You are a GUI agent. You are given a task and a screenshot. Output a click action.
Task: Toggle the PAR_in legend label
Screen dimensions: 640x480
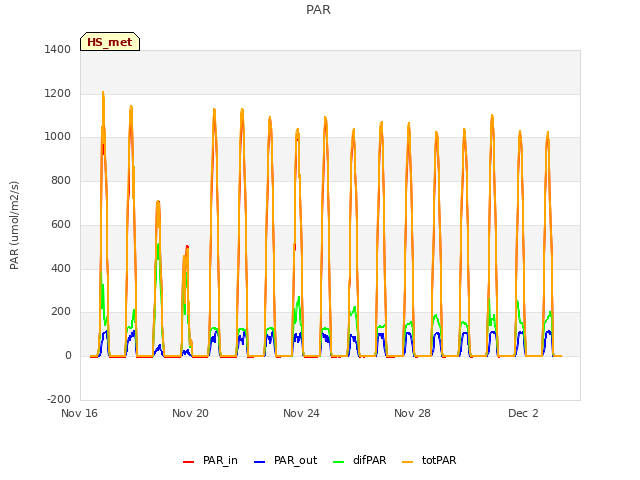[220, 460]
